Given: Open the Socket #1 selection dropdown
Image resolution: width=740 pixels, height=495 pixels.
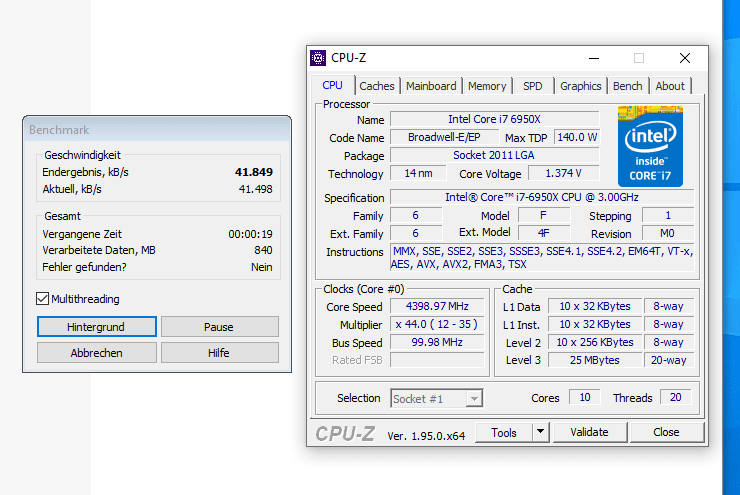Looking at the screenshot, I should tap(437, 399).
